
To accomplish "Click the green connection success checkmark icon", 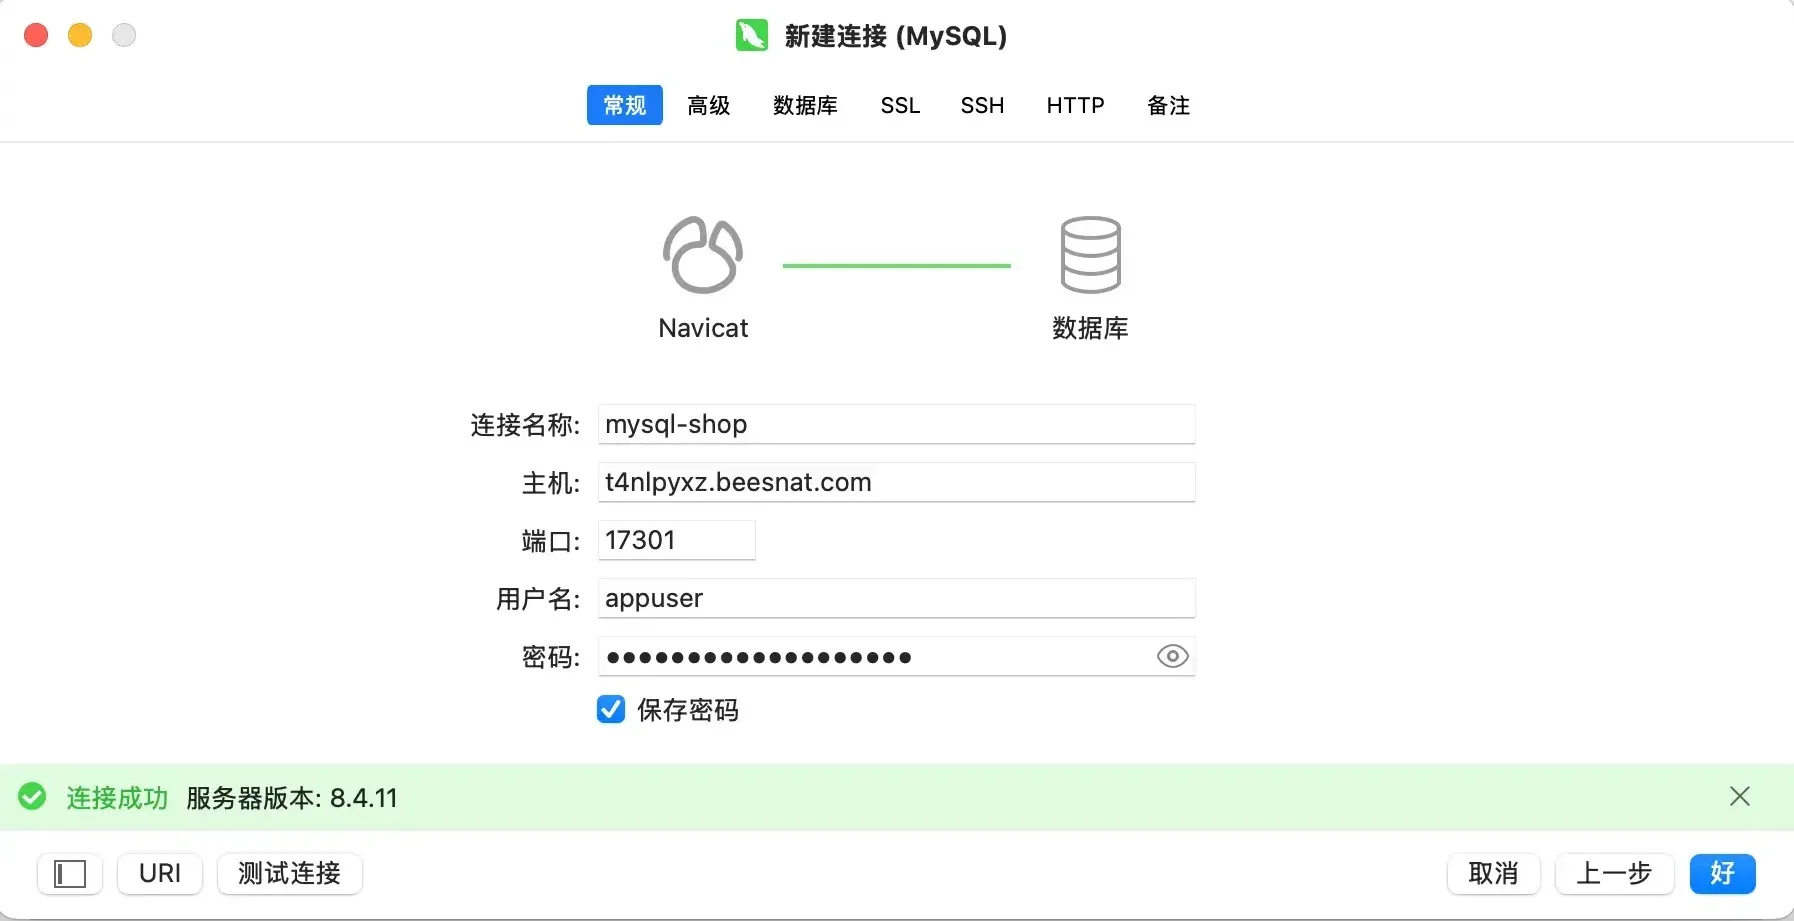I will 32,797.
